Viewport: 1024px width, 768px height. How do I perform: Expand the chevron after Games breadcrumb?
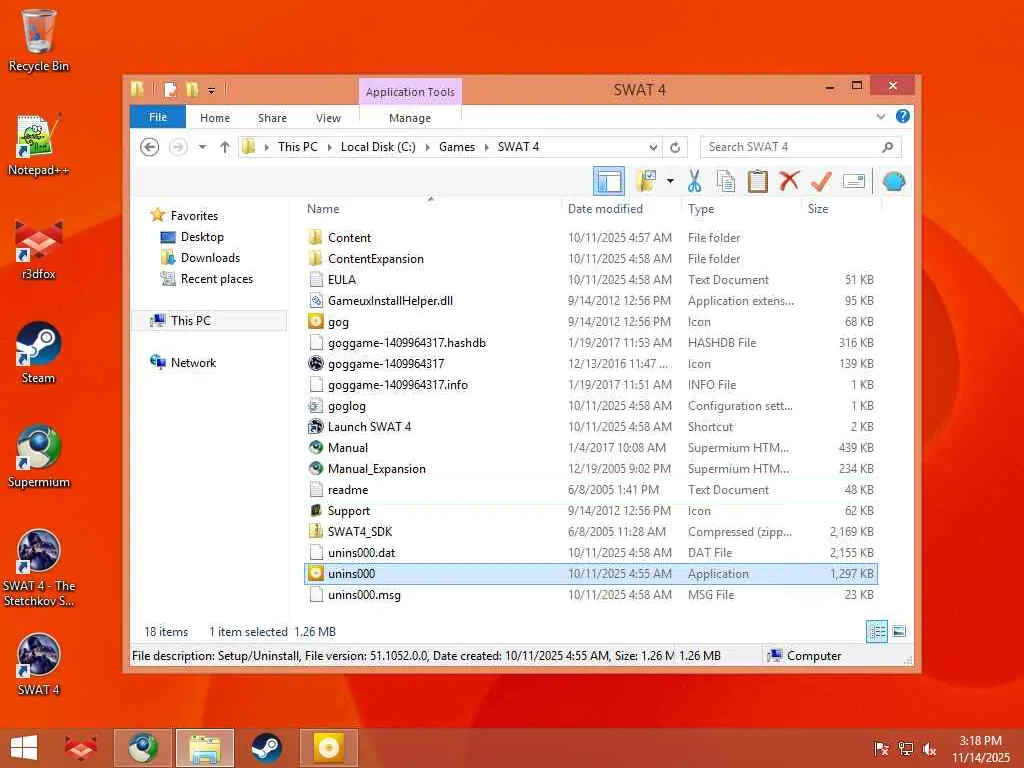pyautogui.click(x=487, y=147)
